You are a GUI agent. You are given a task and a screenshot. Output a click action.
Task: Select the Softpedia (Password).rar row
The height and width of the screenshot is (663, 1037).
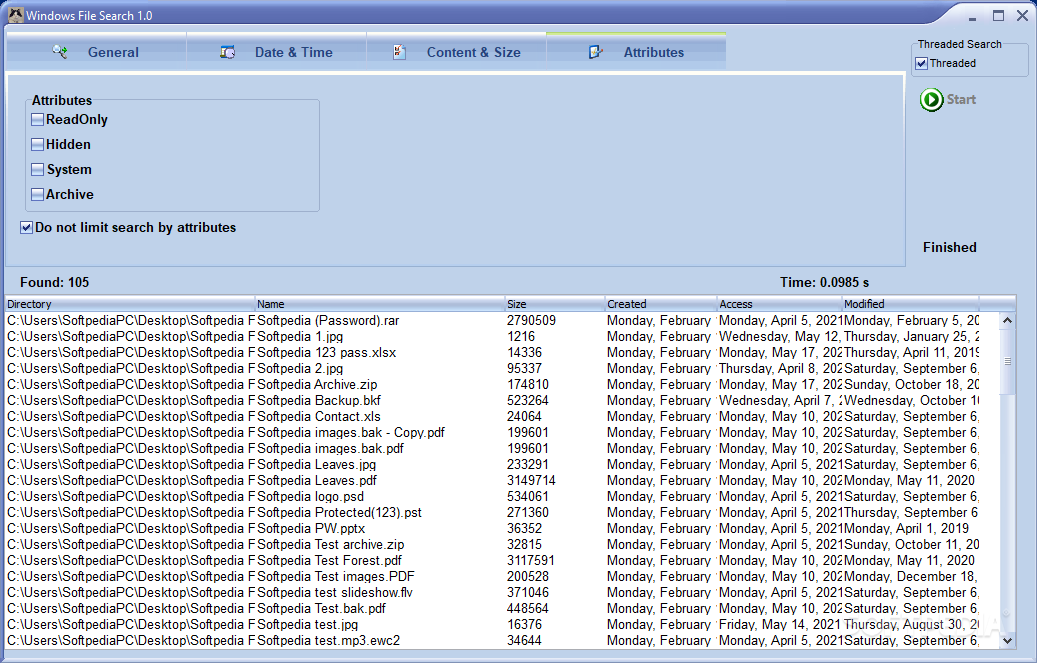coord(493,320)
